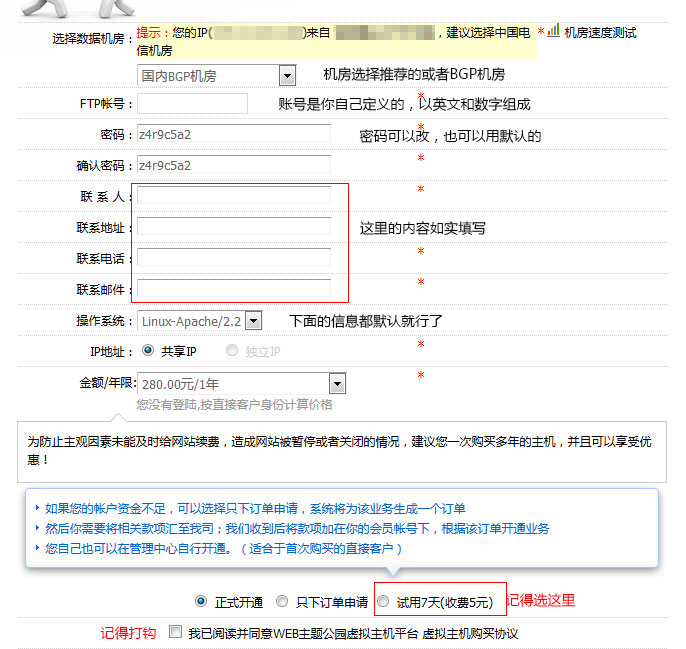This screenshot has height=649, width=686.
Task: Choose the 正式开通 radio option
Action: point(201,602)
